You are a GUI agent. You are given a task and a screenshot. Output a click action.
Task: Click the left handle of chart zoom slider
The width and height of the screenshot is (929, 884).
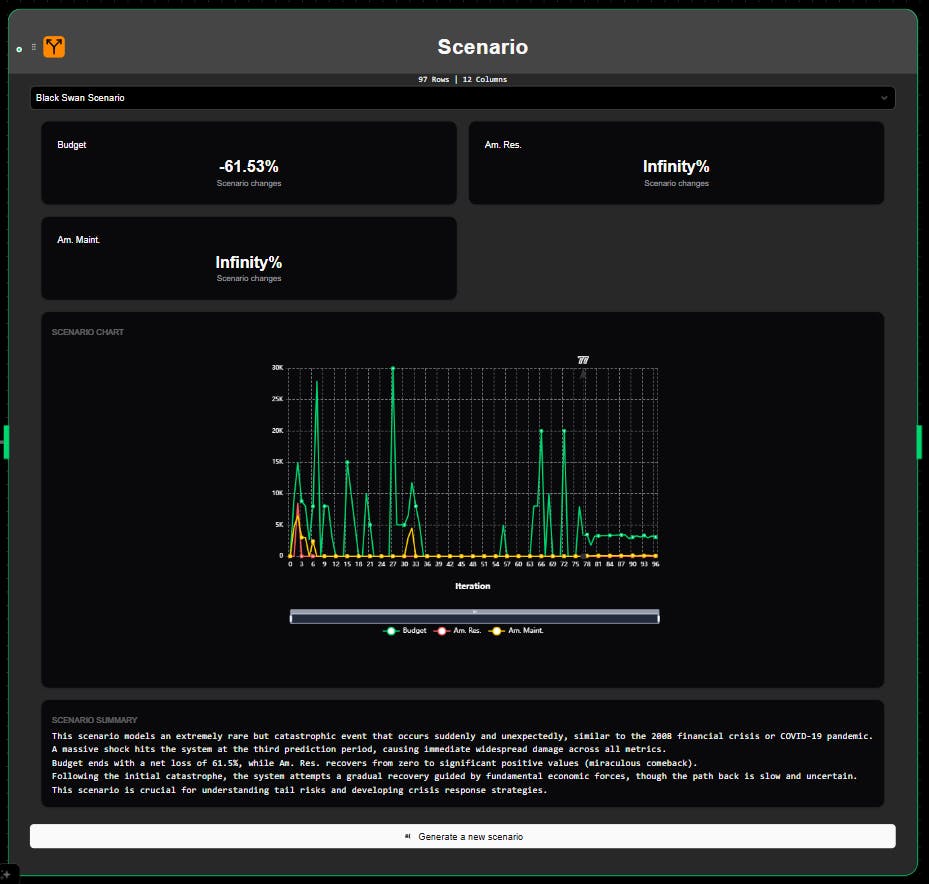click(290, 618)
